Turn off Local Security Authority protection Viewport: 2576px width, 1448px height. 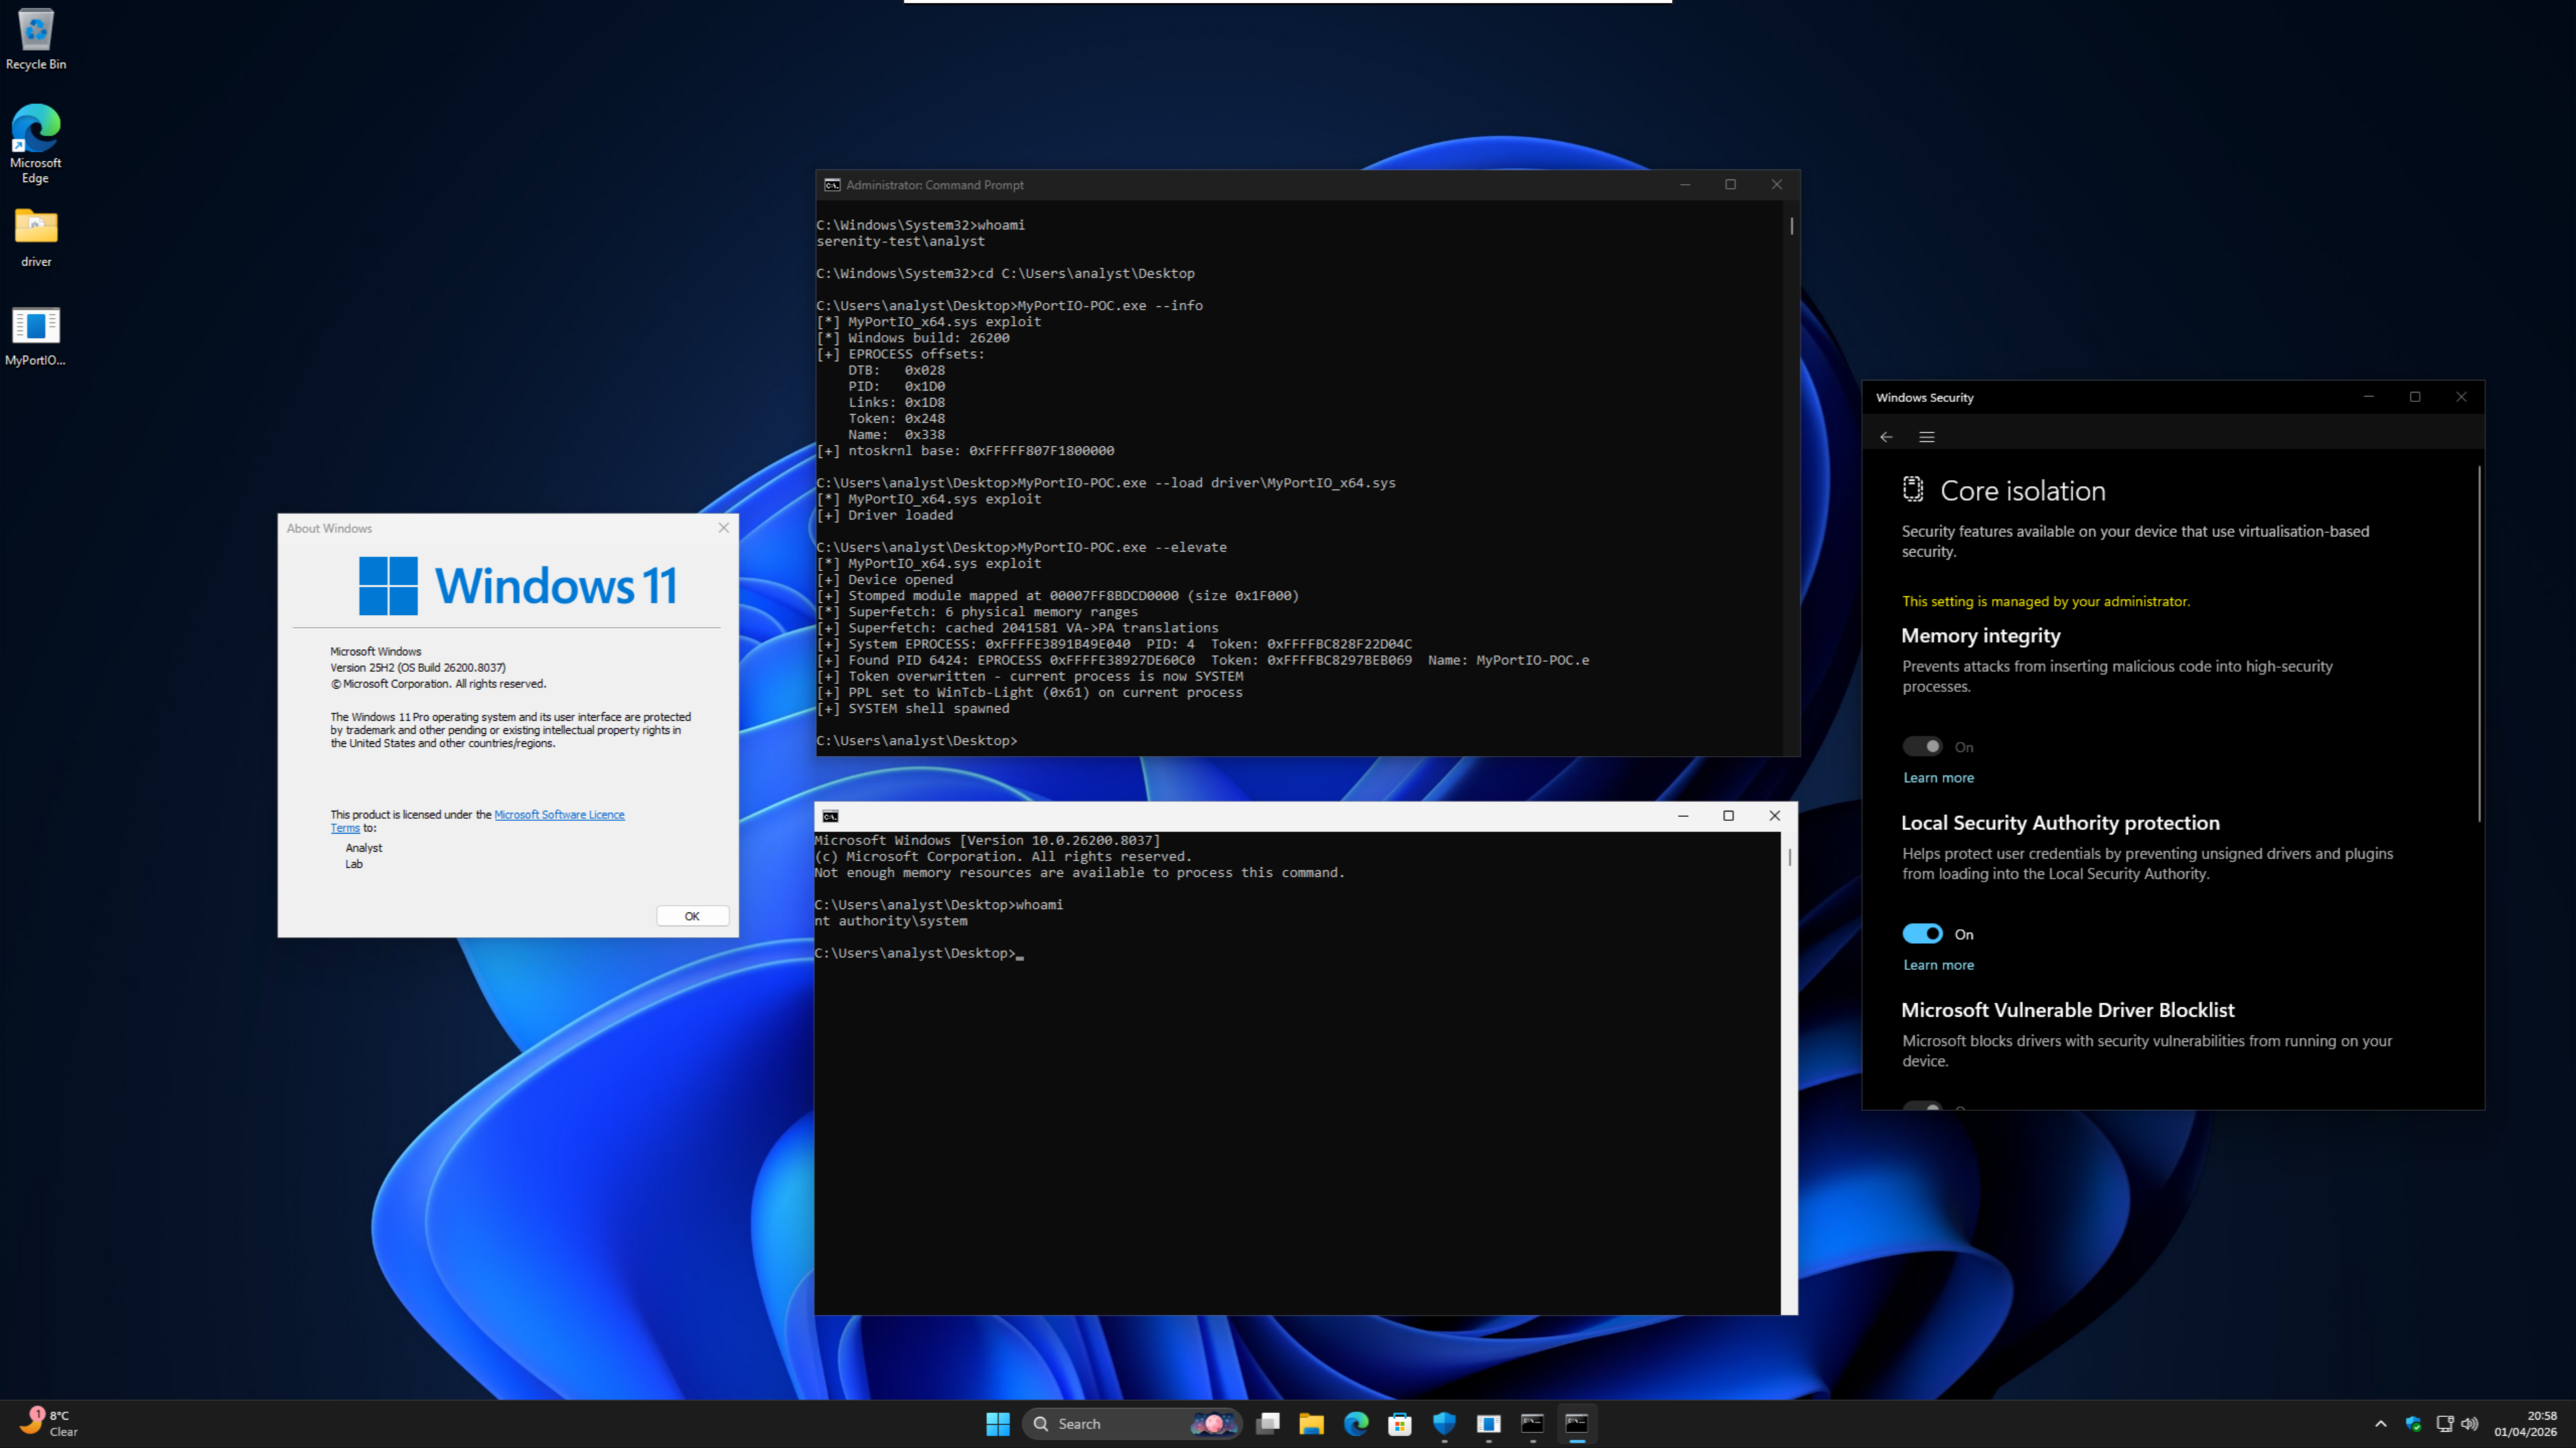(x=1922, y=933)
